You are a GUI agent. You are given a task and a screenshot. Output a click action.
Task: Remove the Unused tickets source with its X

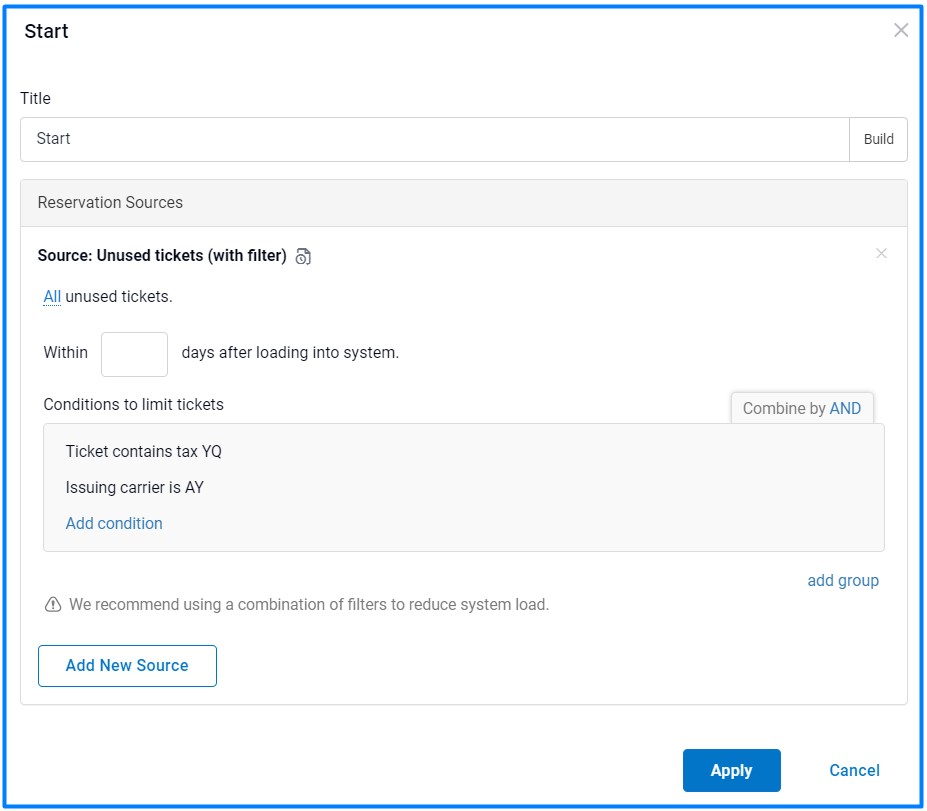pos(881,254)
